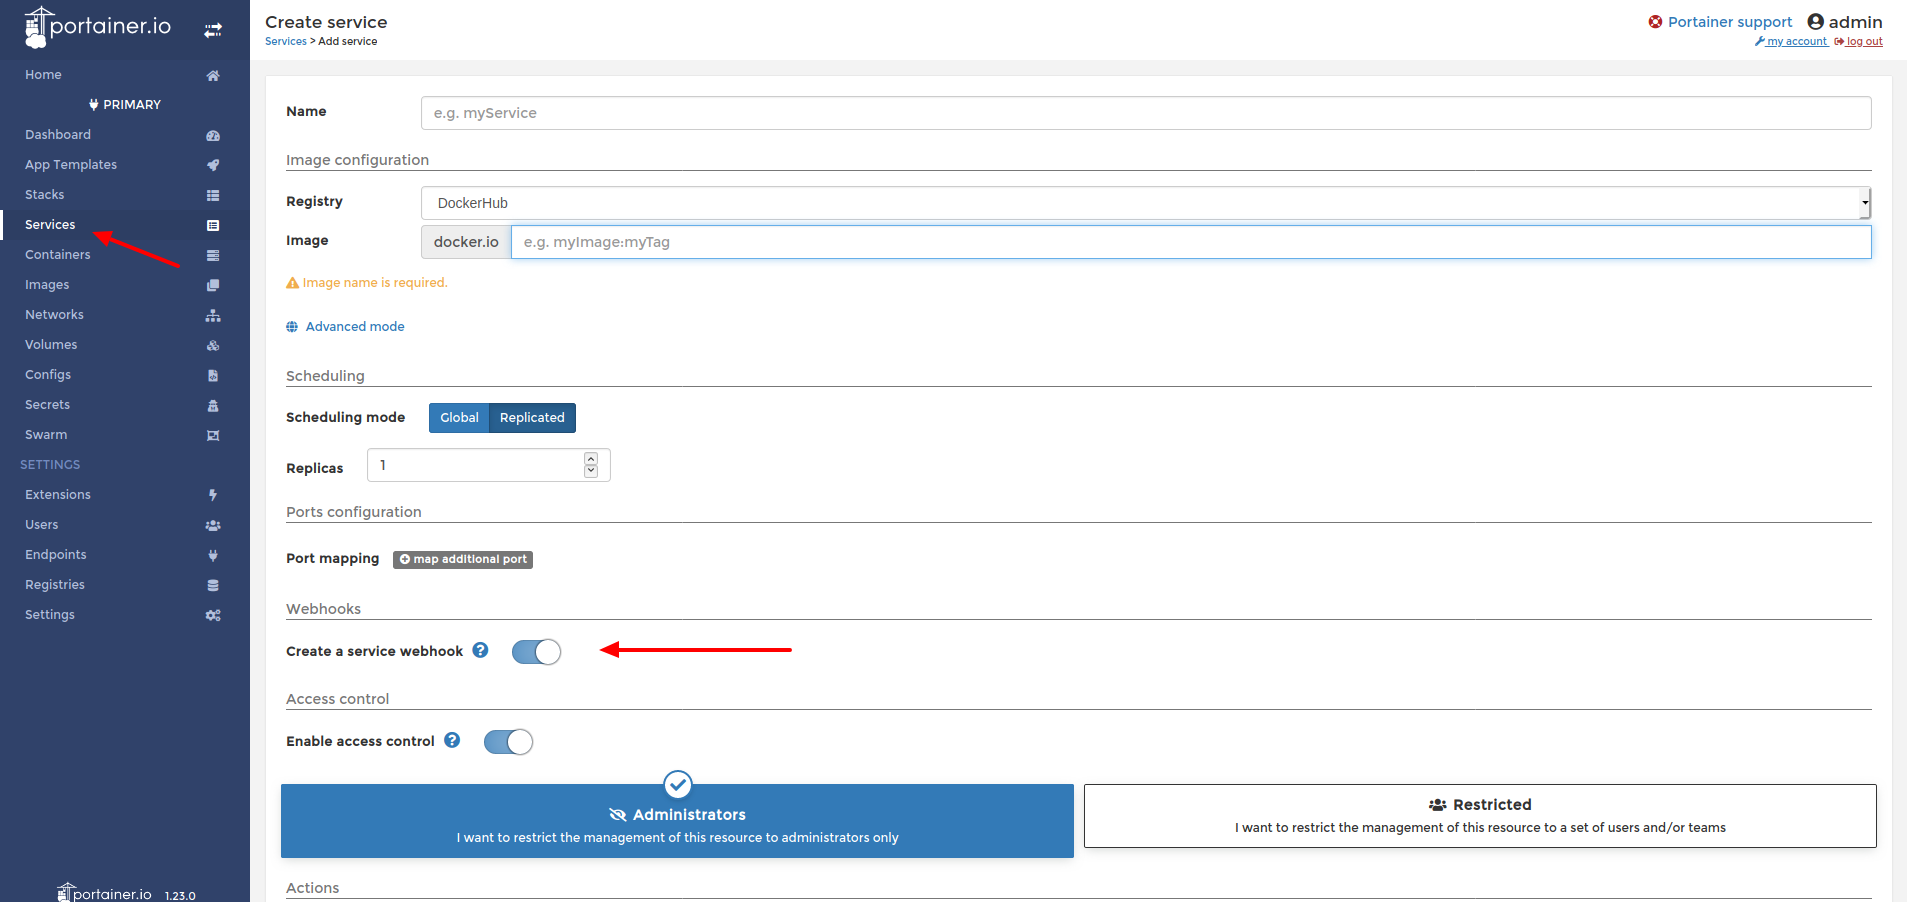Select the Volumes sidebar icon
This screenshot has height=902, width=1907.
[x=212, y=344]
